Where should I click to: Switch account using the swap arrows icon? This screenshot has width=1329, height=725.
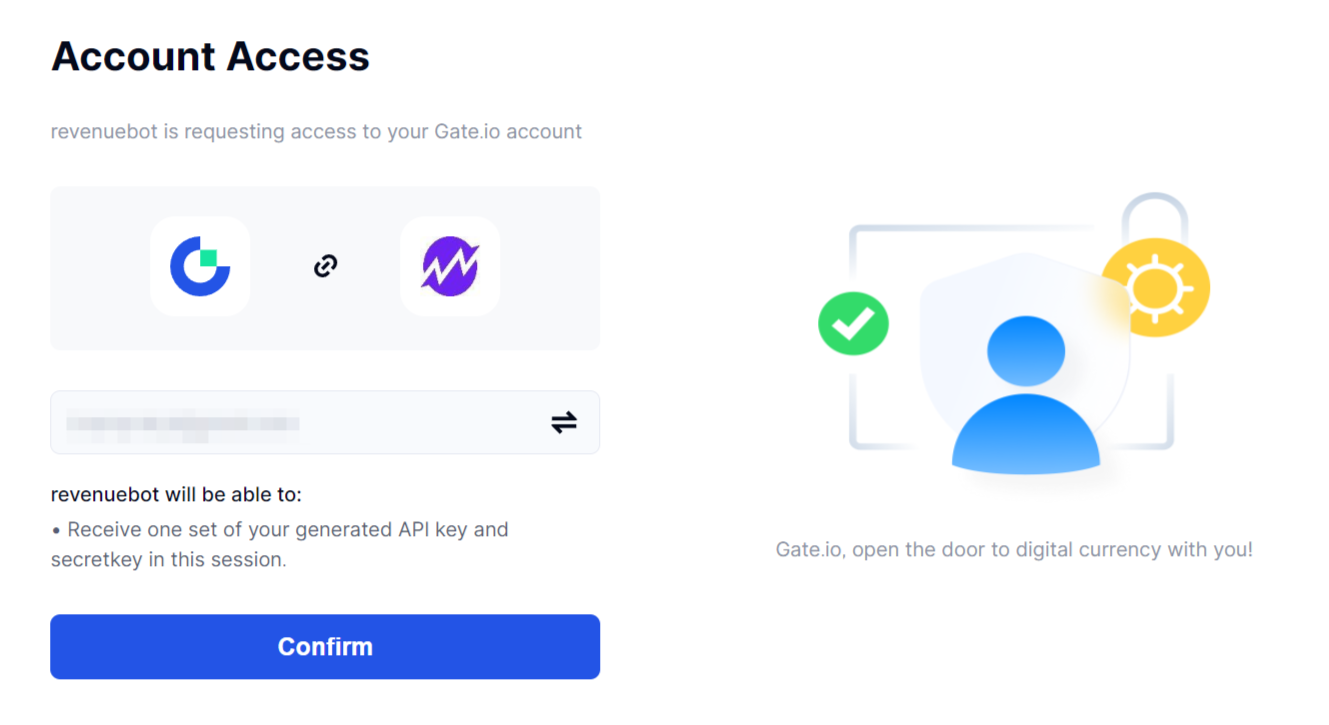click(564, 423)
